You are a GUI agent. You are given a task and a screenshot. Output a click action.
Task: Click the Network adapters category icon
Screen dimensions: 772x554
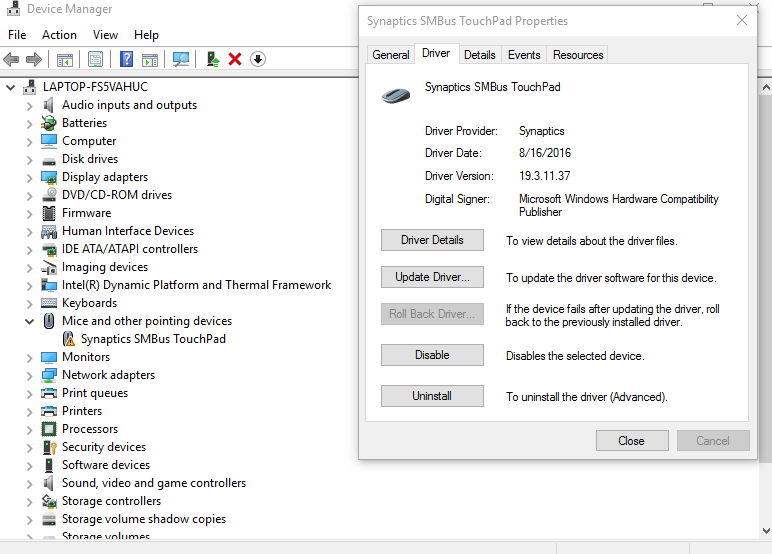(x=49, y=375)
